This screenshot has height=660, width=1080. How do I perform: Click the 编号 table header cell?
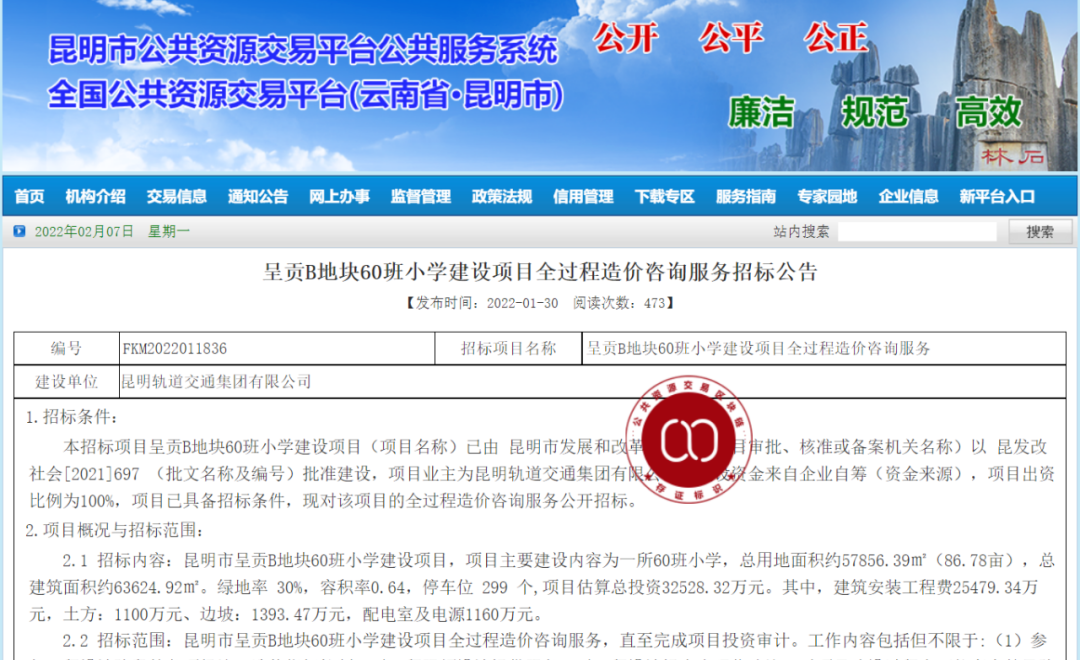pos(66,349)
